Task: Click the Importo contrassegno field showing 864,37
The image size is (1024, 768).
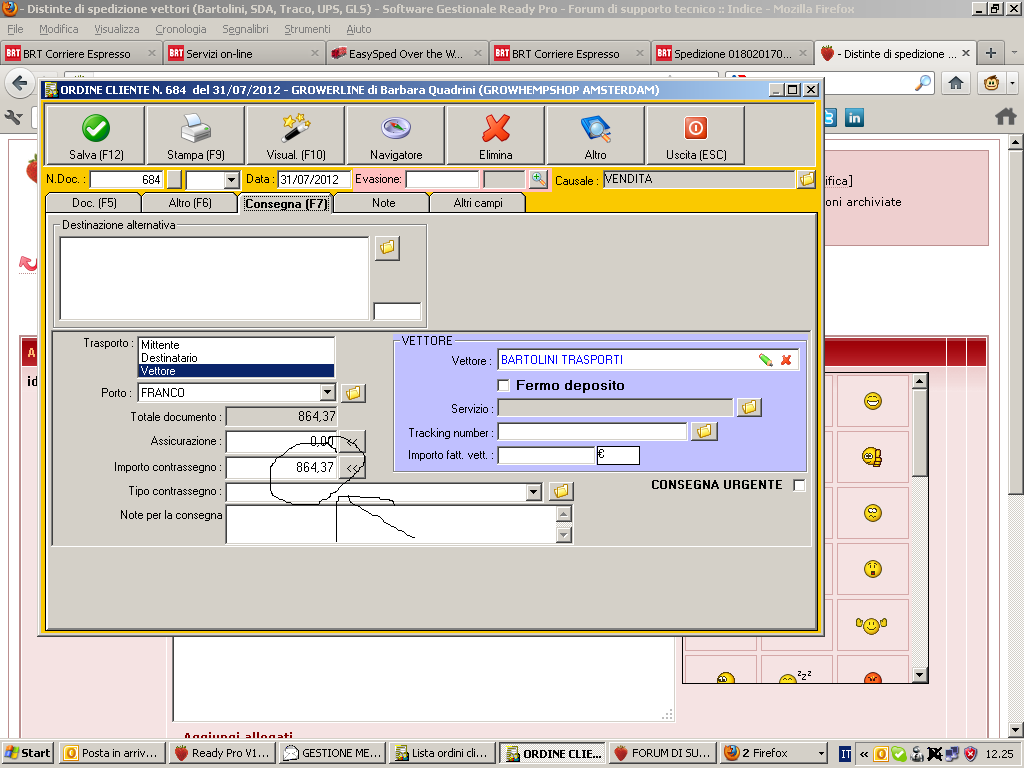Action: pos(281,468)
